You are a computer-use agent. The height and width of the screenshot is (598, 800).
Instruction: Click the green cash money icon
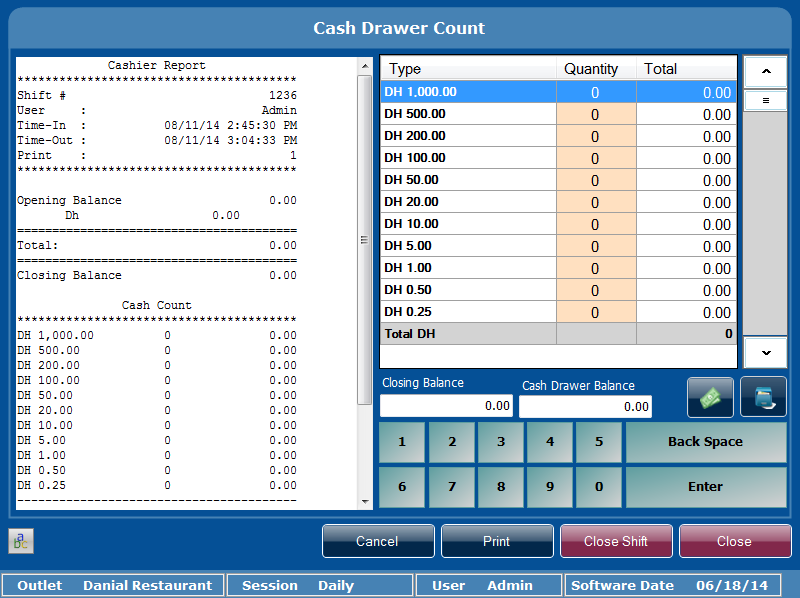(710, 397)
